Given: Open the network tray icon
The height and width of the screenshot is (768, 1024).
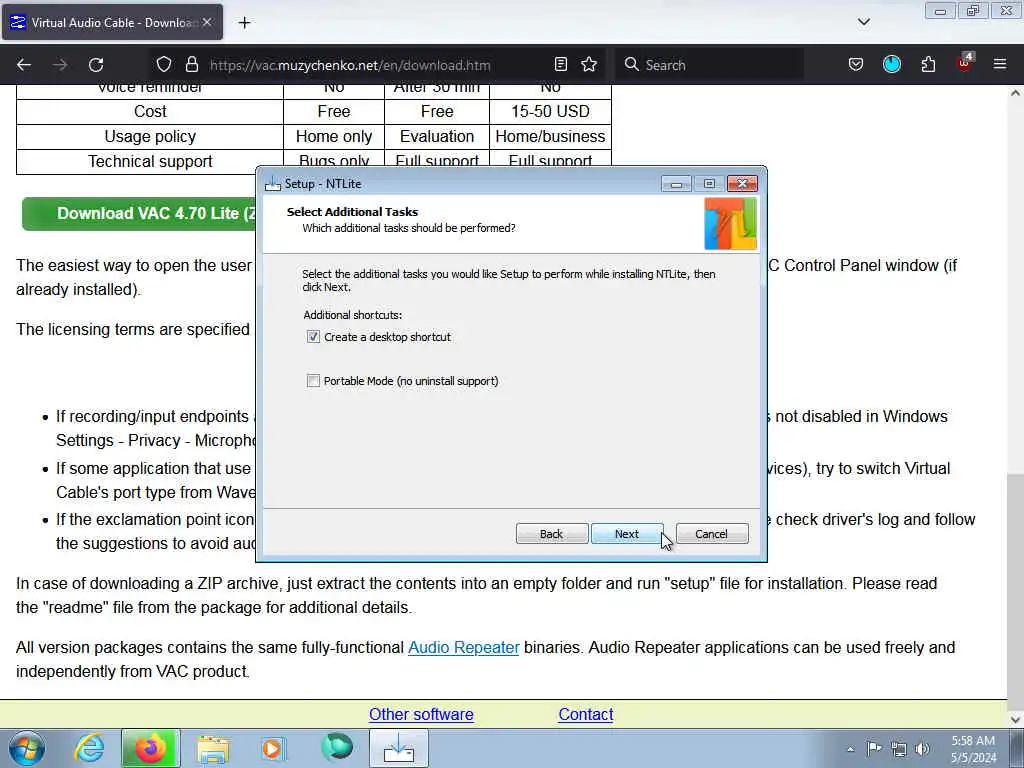Looking at the screenshot, I should [899, 749].
